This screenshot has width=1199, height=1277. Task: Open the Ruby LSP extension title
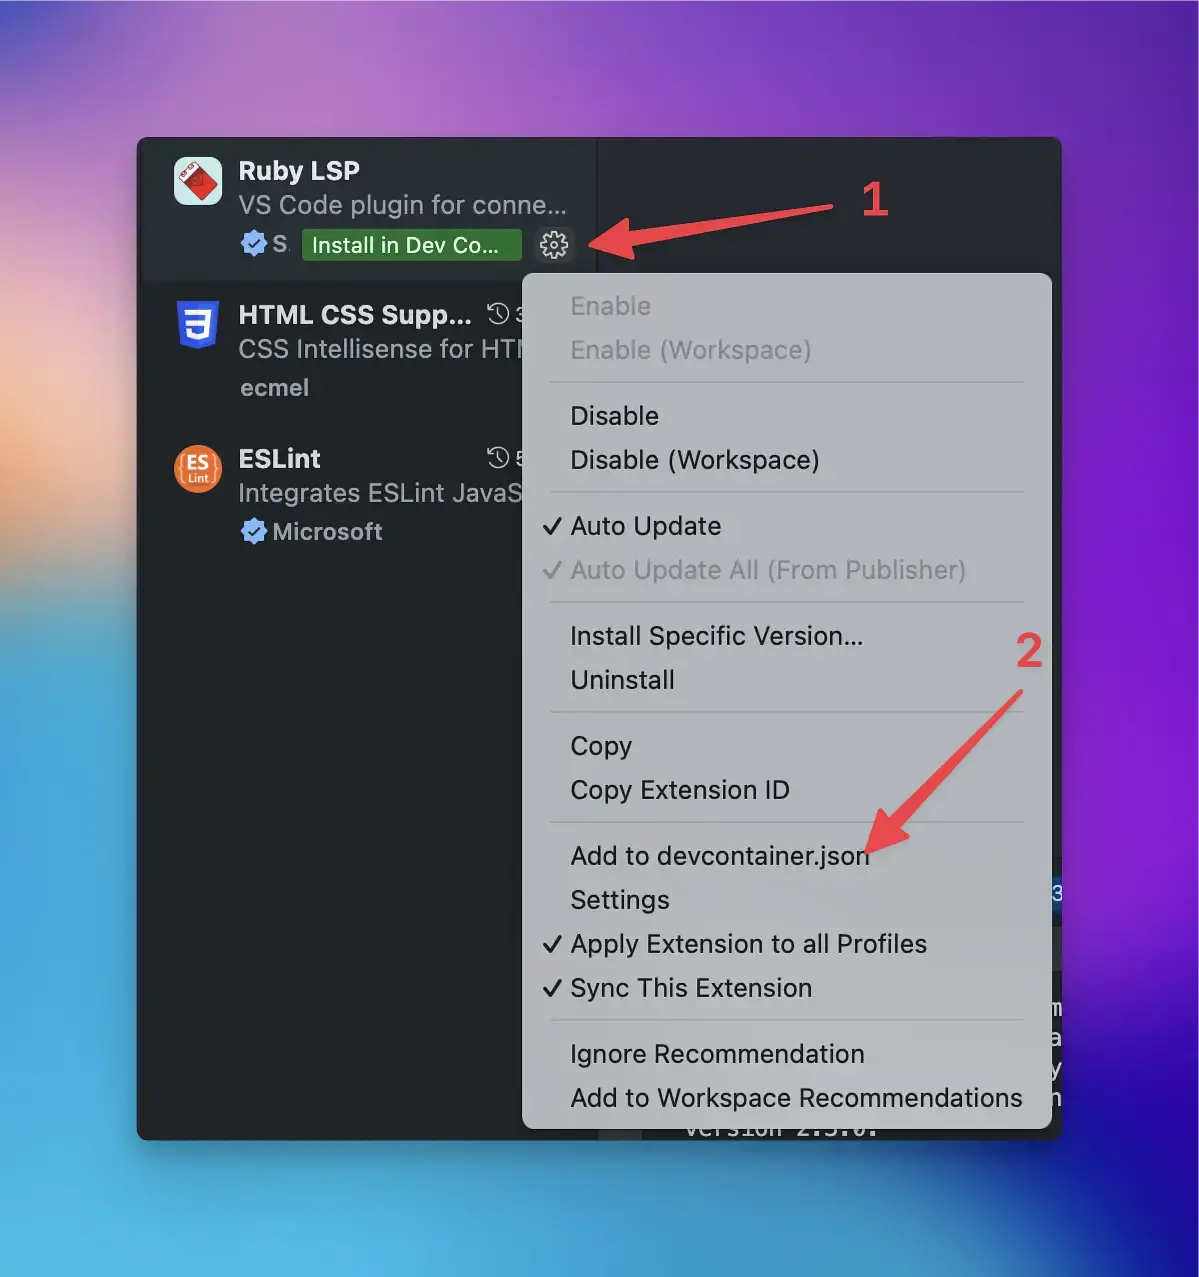(x=299, y=171)
